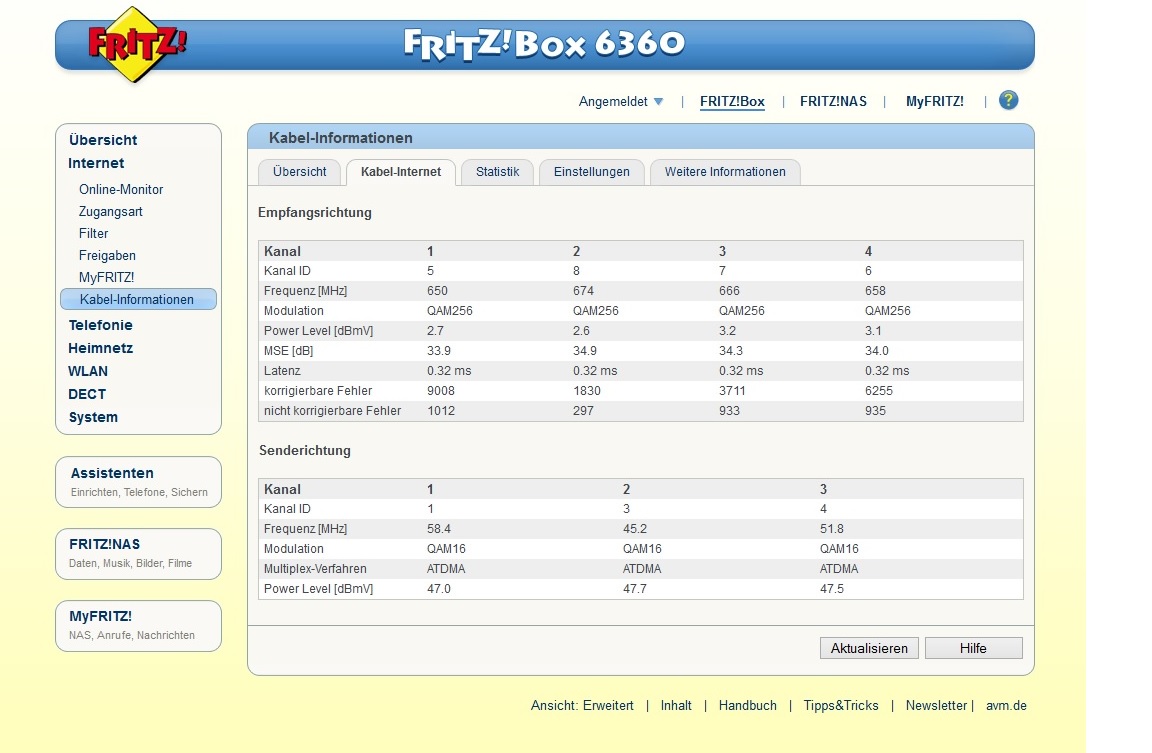Select the upstream power level 47.5
This screenshot has height=753, width=1152.
tap(832, 589)
